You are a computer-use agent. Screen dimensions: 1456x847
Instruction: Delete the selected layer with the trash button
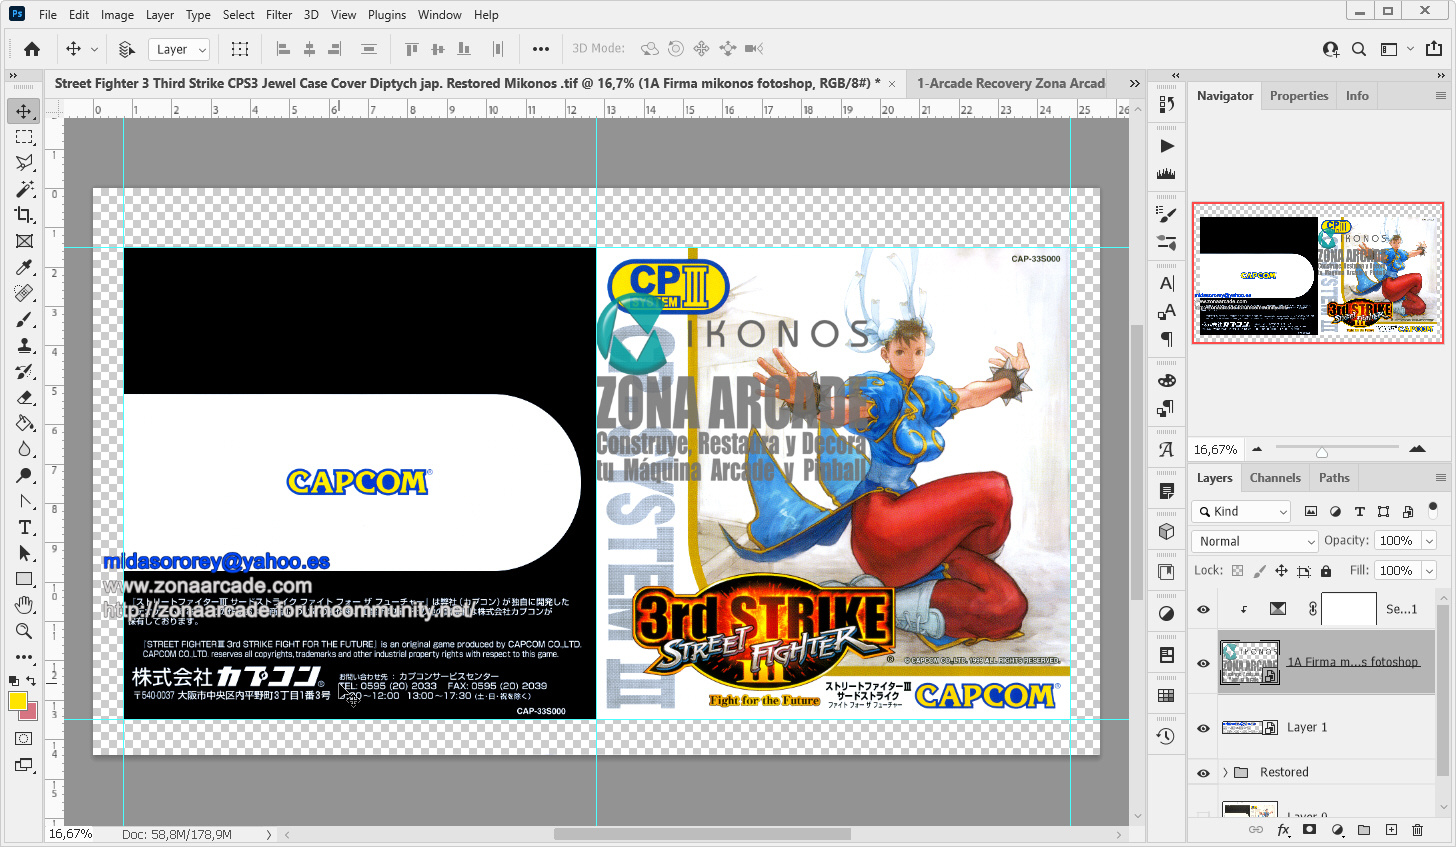[1417, 829]
